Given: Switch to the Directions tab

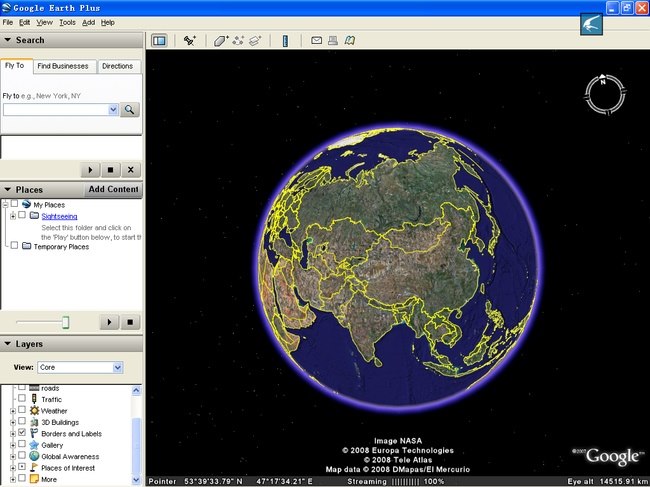Looking at the screenshot, I should pos(118,66).
